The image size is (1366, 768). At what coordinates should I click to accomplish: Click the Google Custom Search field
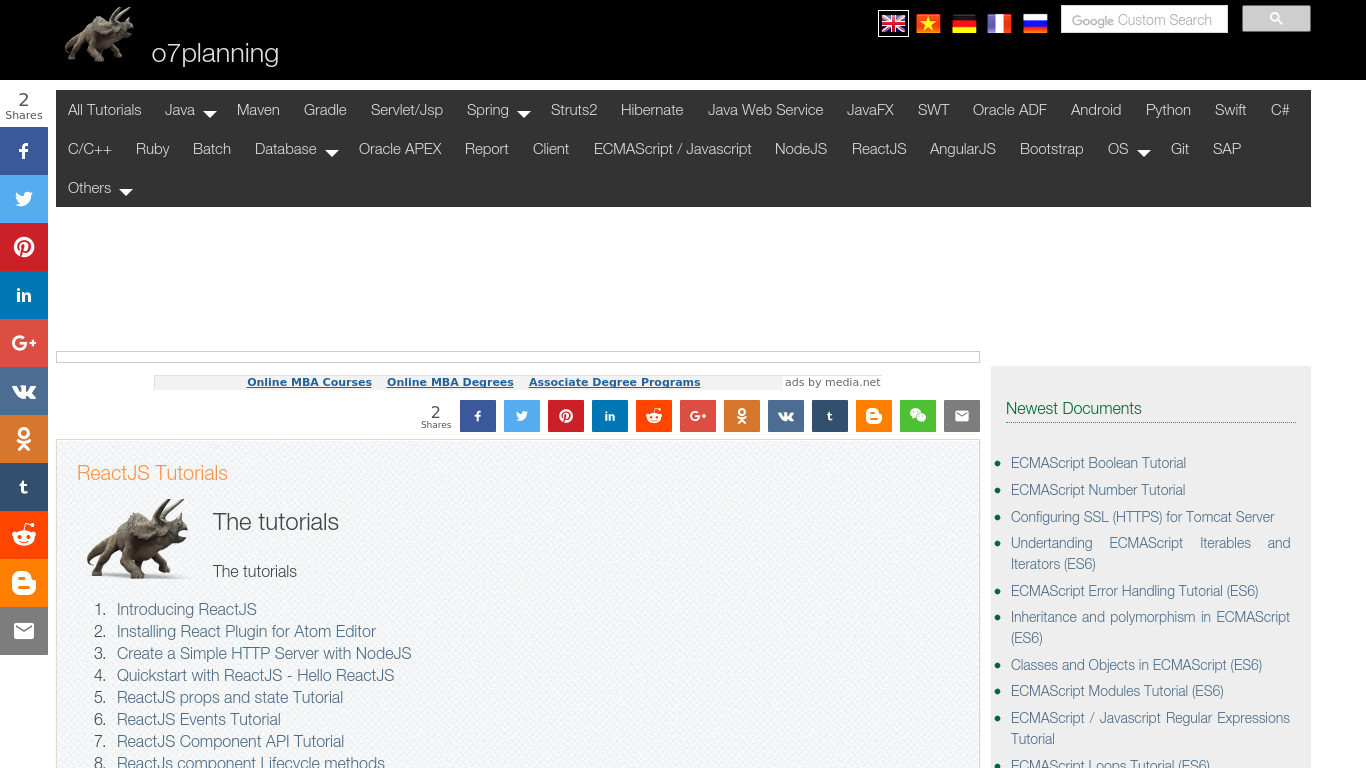pyautogui.click(x=1143, y=20)
